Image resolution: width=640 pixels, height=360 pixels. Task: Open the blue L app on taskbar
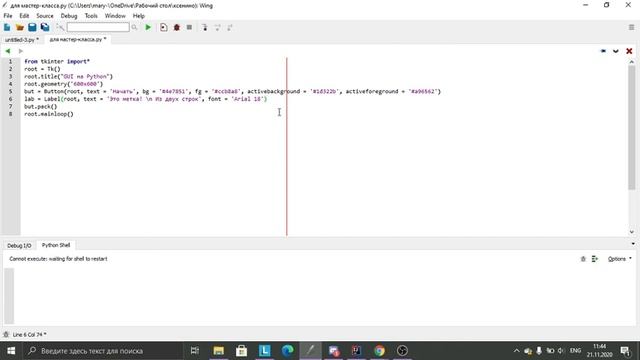[264, 351]
